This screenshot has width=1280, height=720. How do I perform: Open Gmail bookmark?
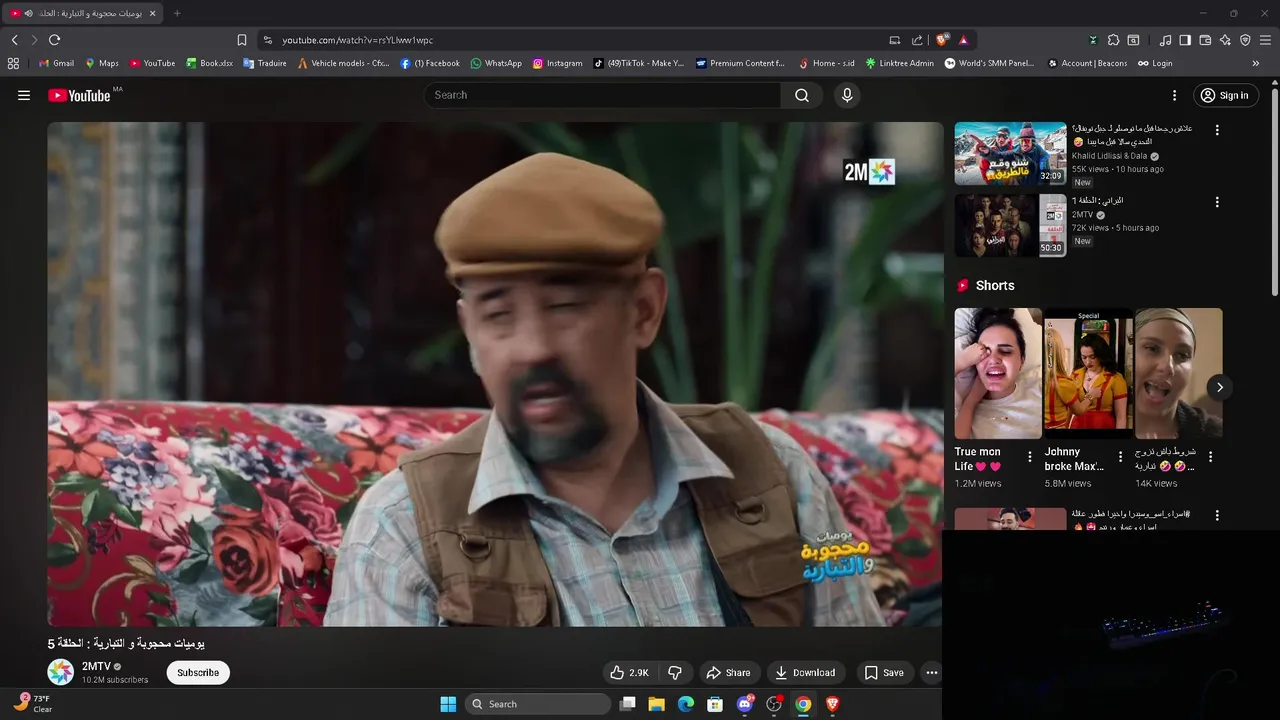pos(56,63)
